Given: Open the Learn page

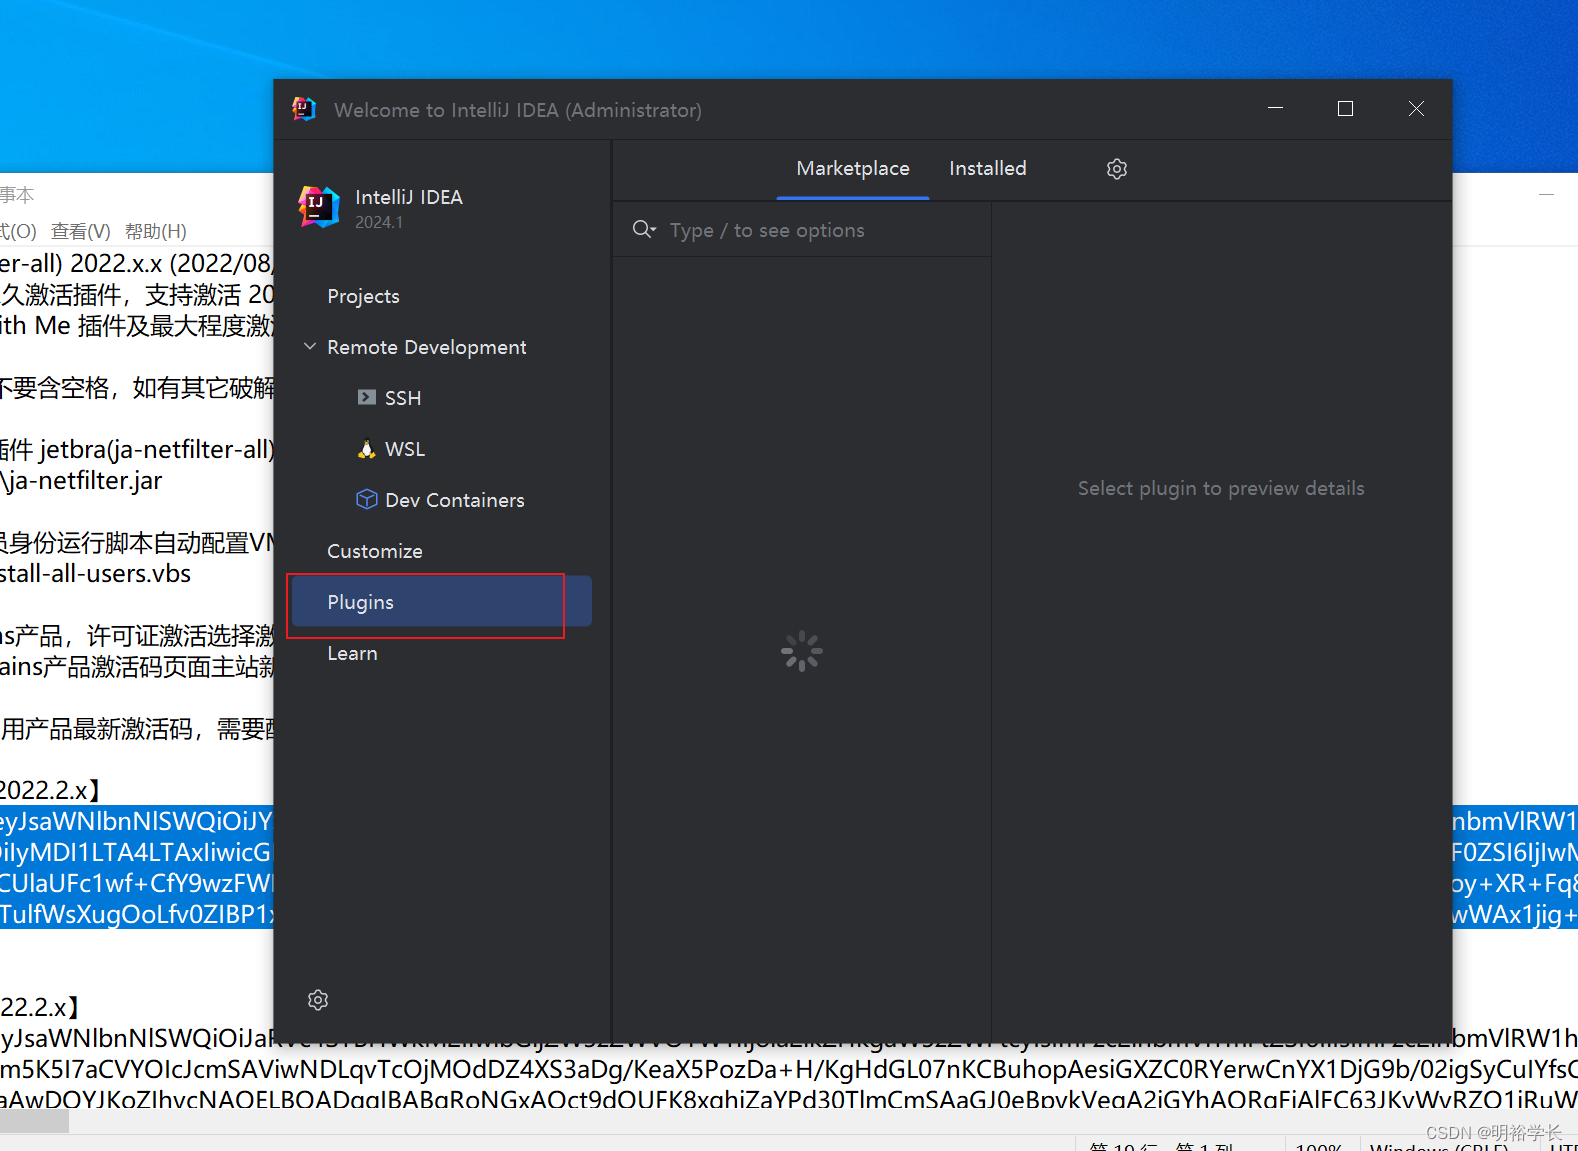Looking at the screenshot, I should point(352,653).
